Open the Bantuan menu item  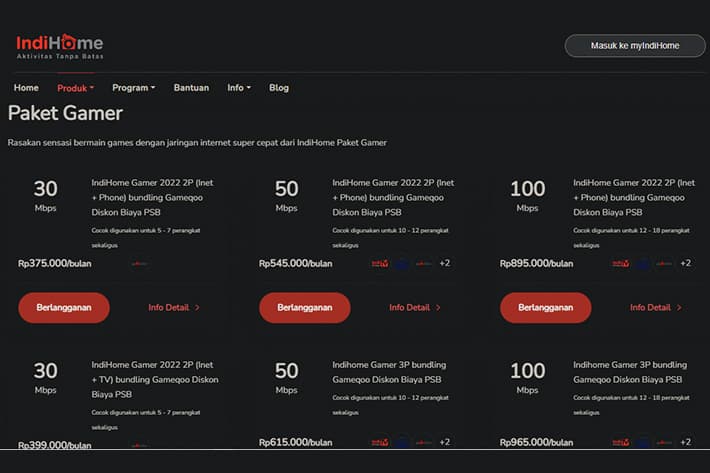coord(192,88)
